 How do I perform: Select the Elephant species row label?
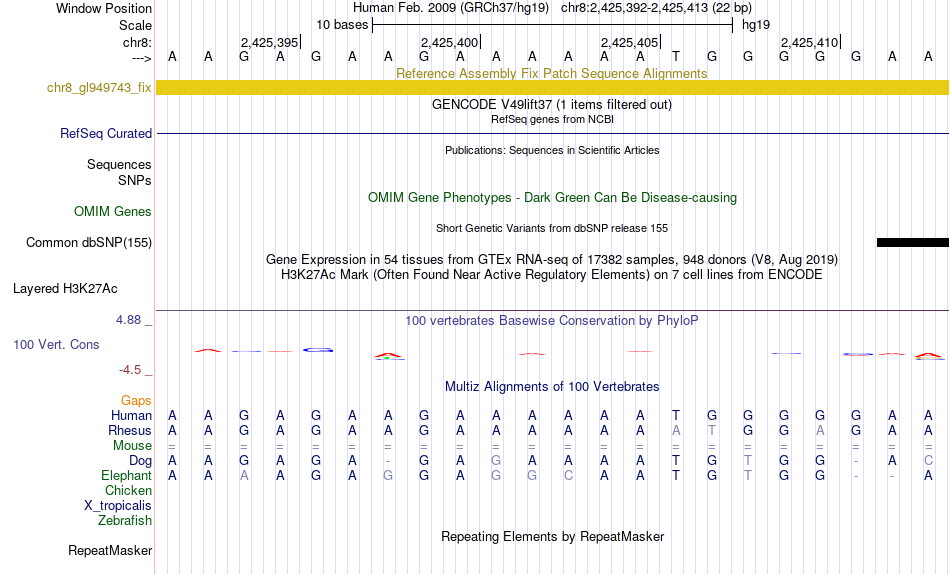click(126, 476)
